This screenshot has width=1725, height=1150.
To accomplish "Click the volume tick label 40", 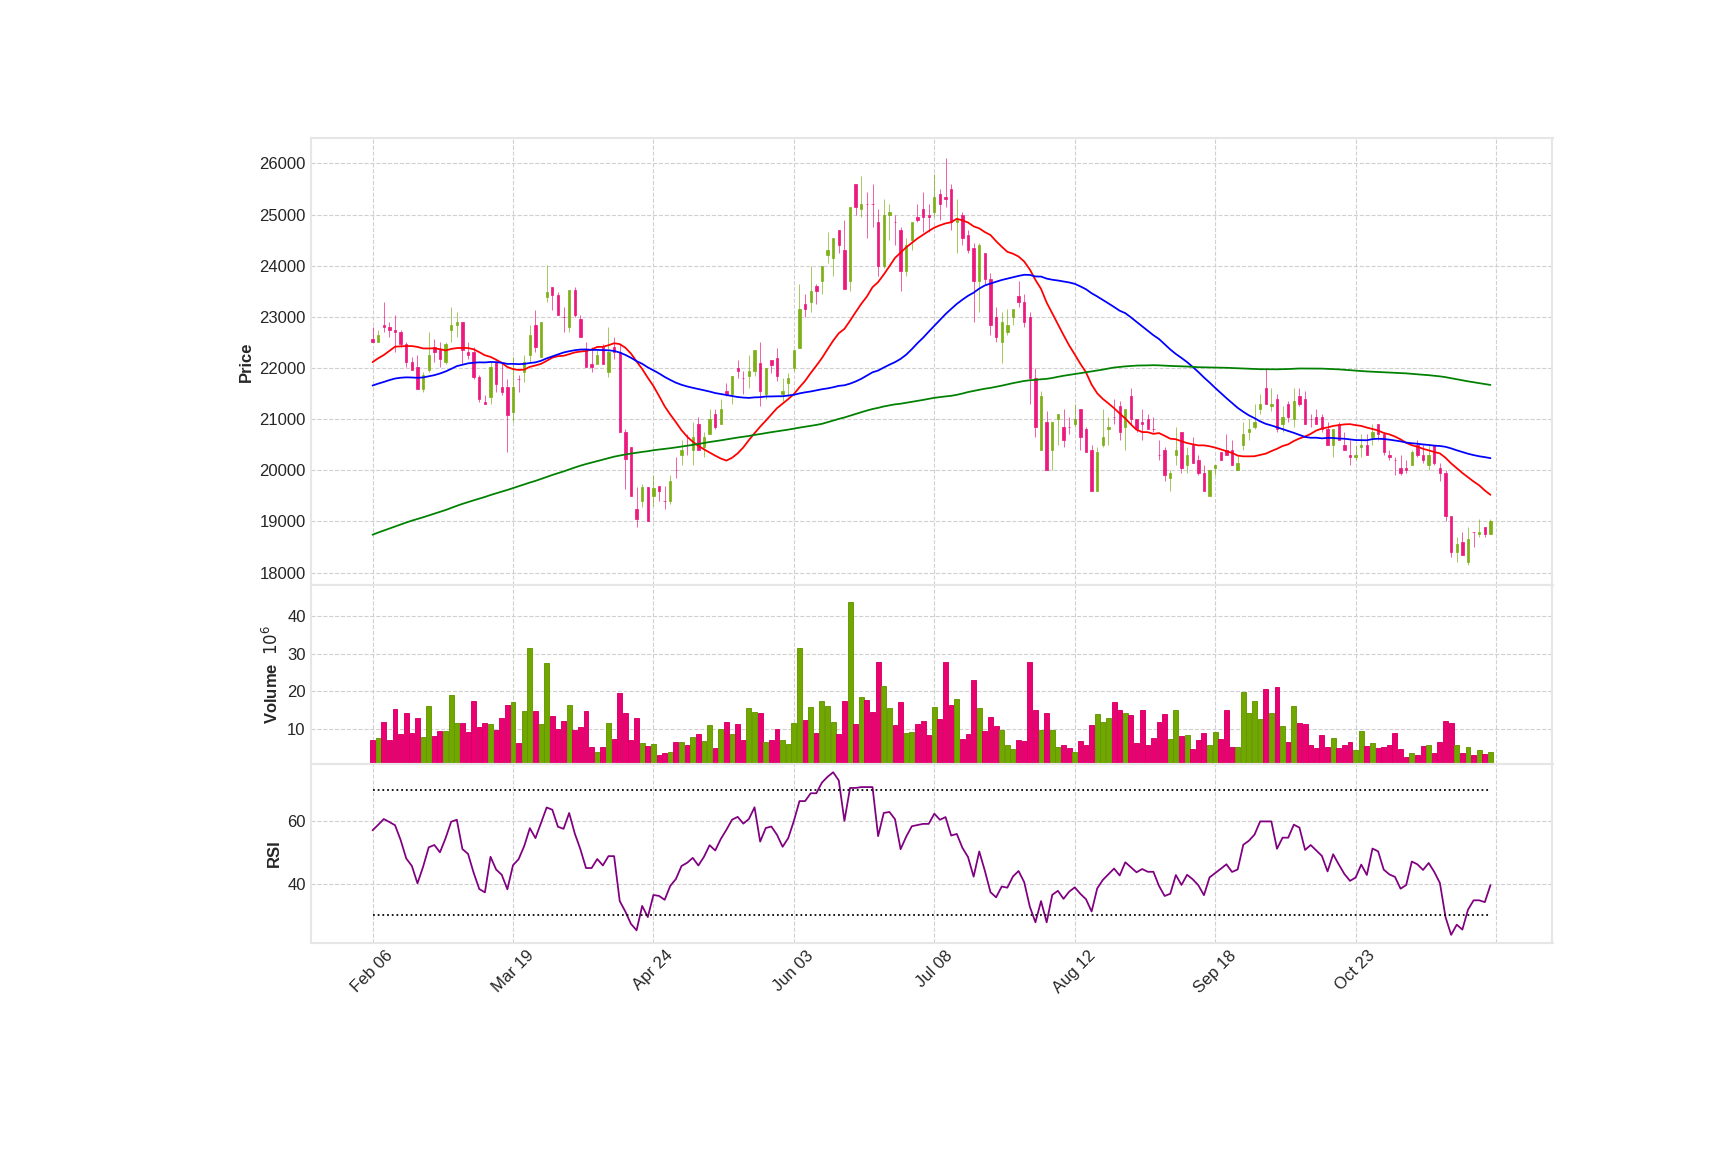I will click(296, 616).
